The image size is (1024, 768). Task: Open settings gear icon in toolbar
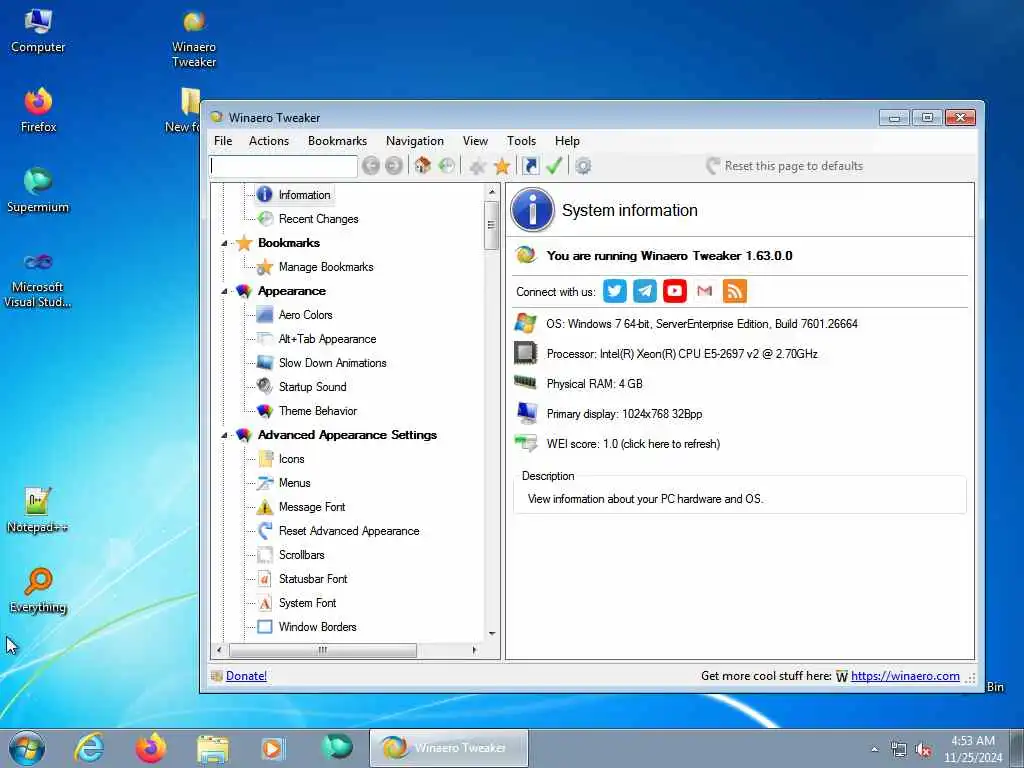[x=583, y=166]
